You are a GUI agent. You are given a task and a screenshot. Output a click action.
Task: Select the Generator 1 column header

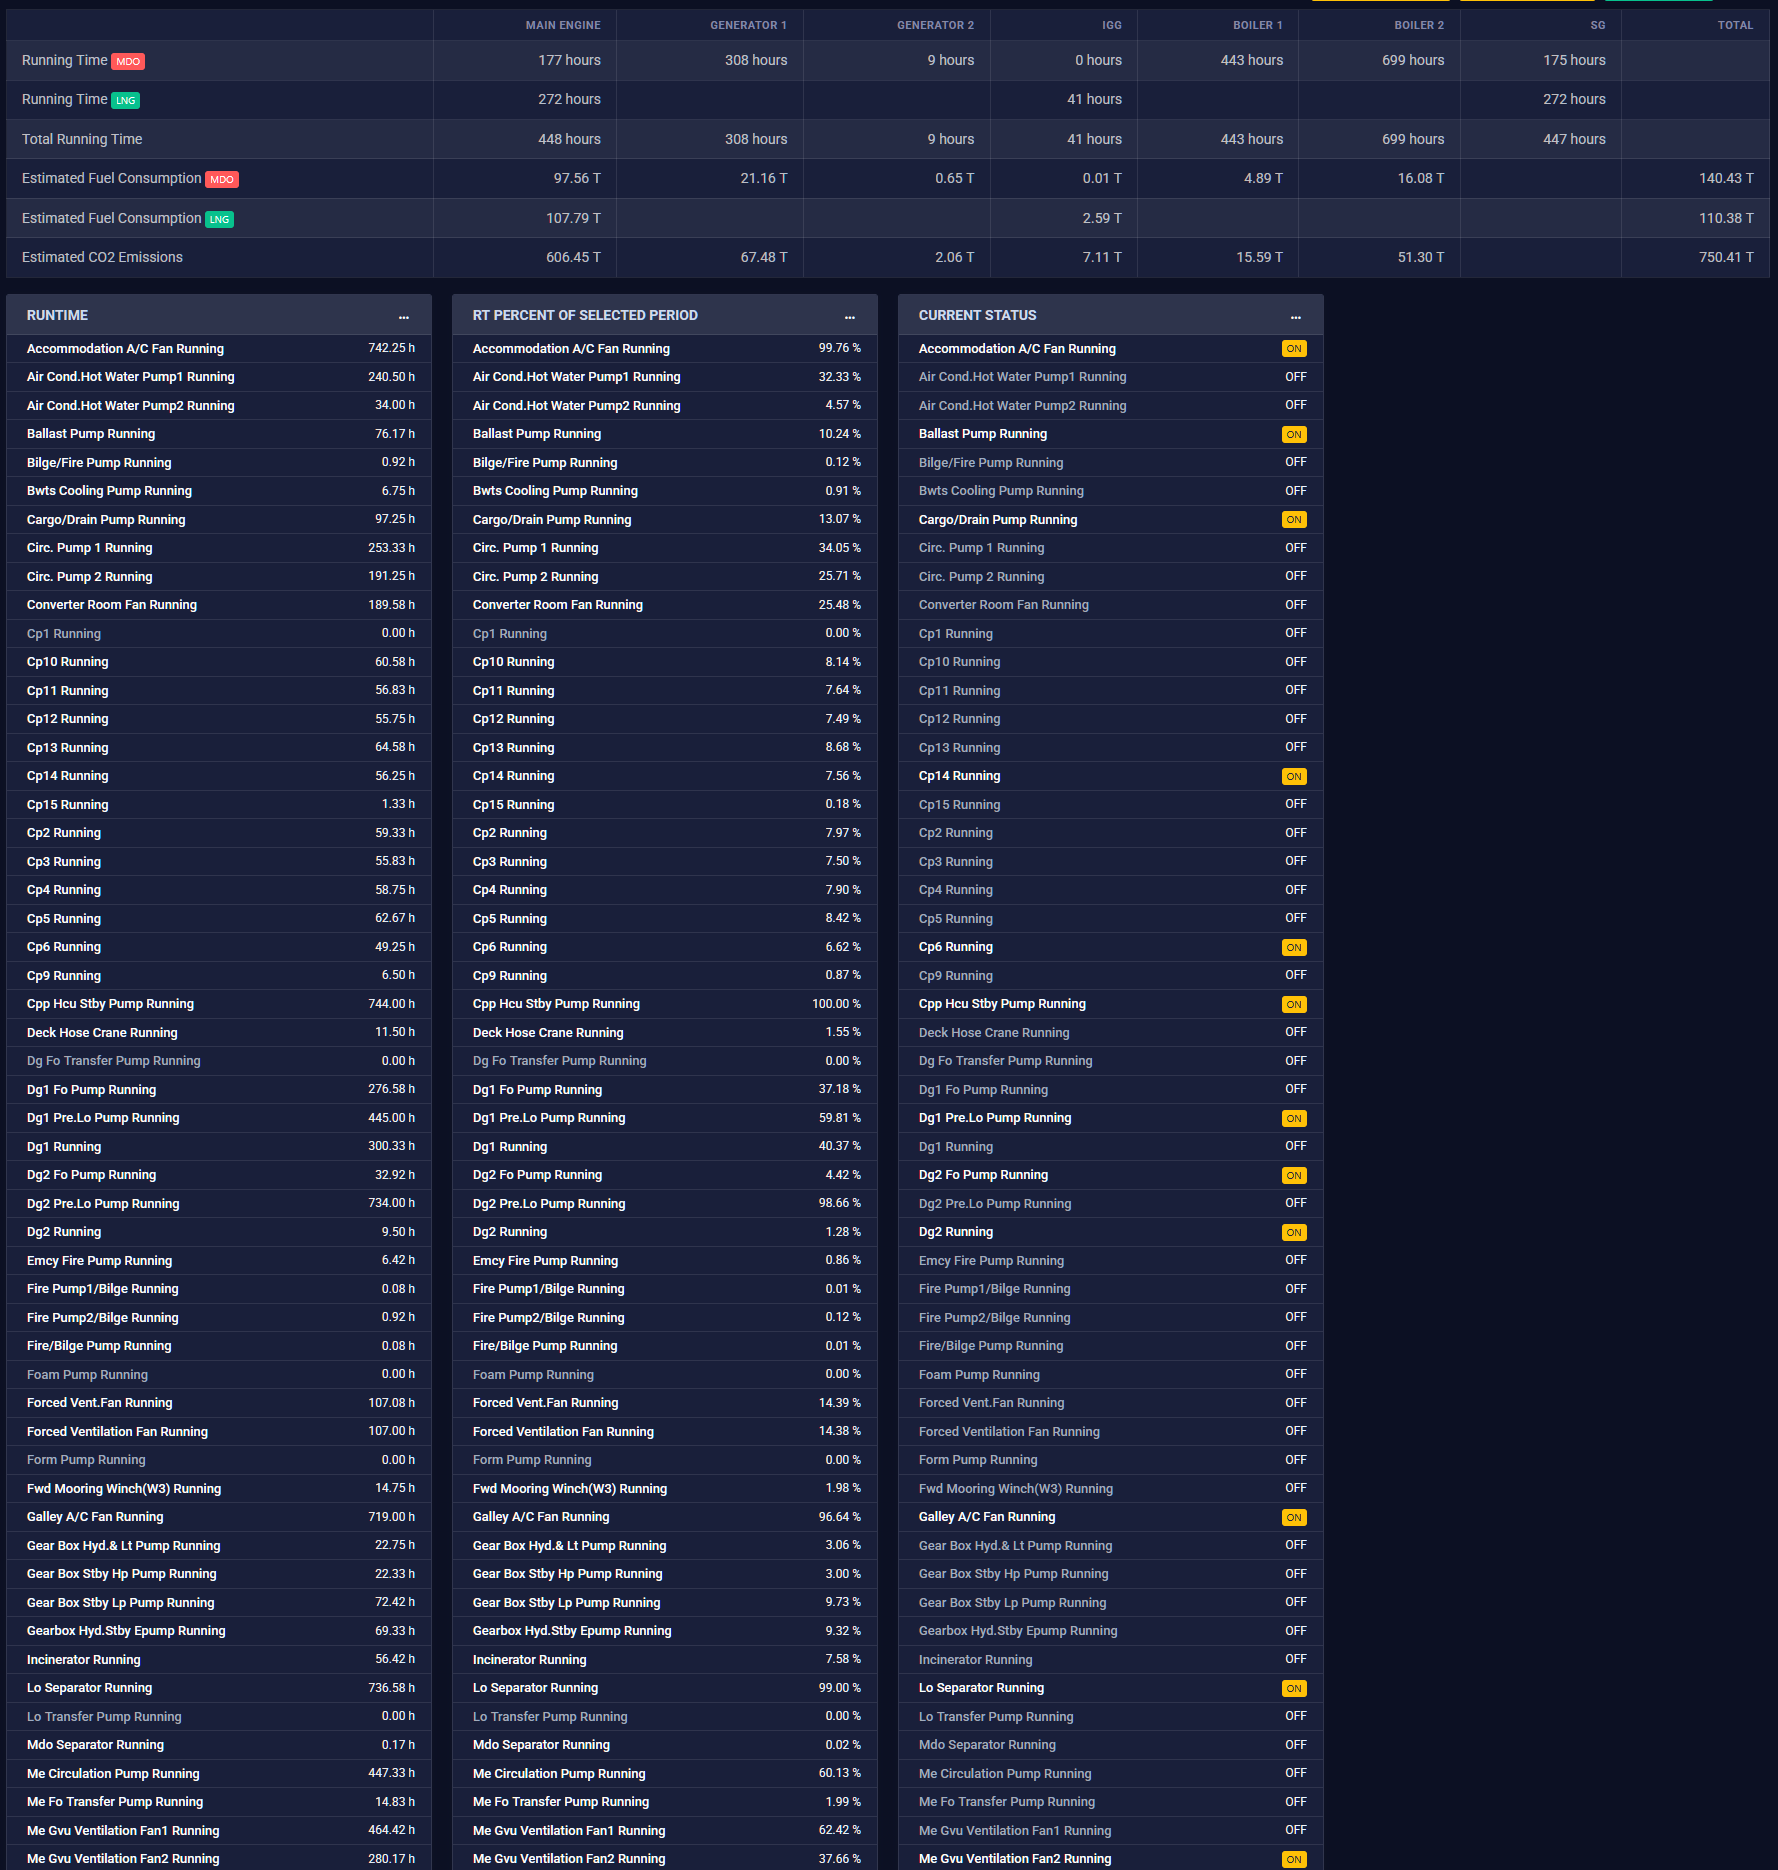(748, 25)
